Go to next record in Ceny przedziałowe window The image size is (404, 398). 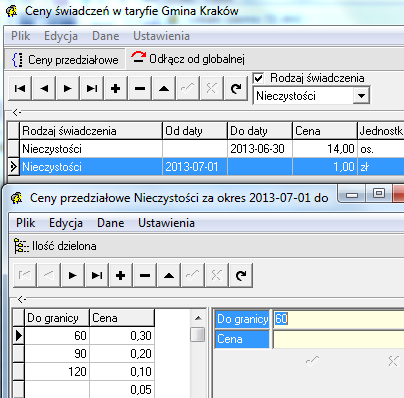click(73, 275)
